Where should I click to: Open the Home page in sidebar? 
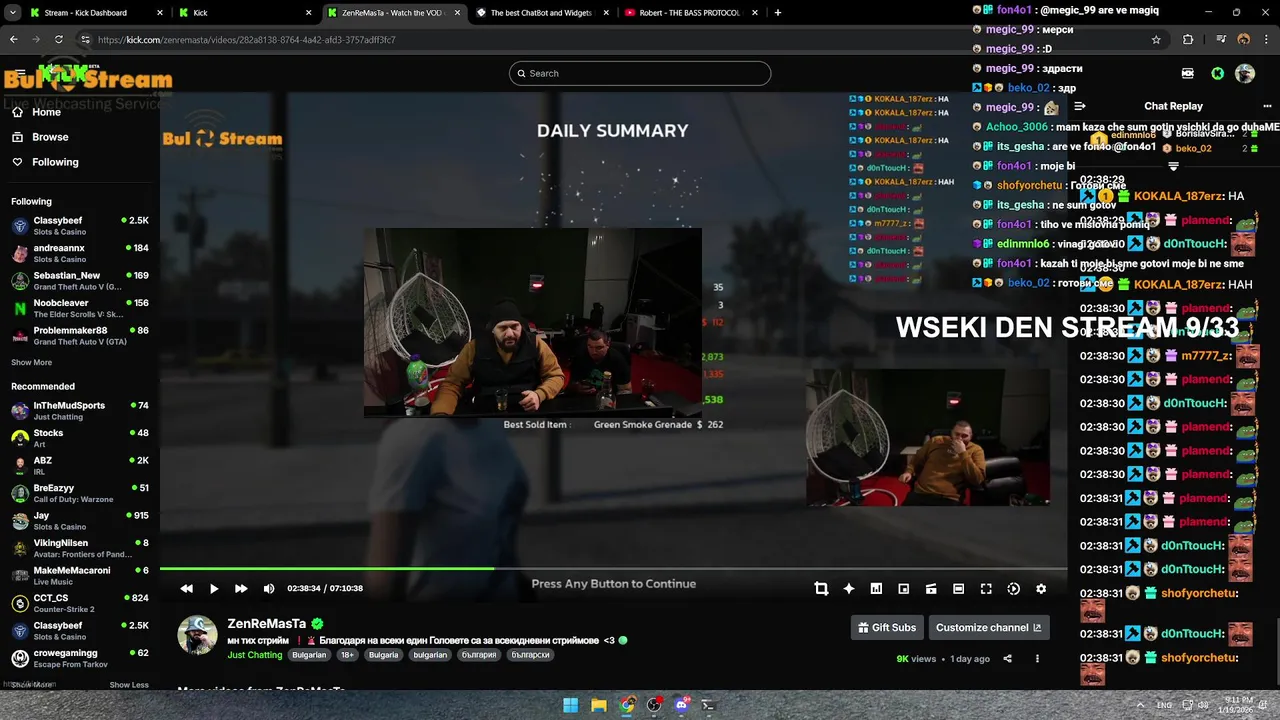[46, 112]
